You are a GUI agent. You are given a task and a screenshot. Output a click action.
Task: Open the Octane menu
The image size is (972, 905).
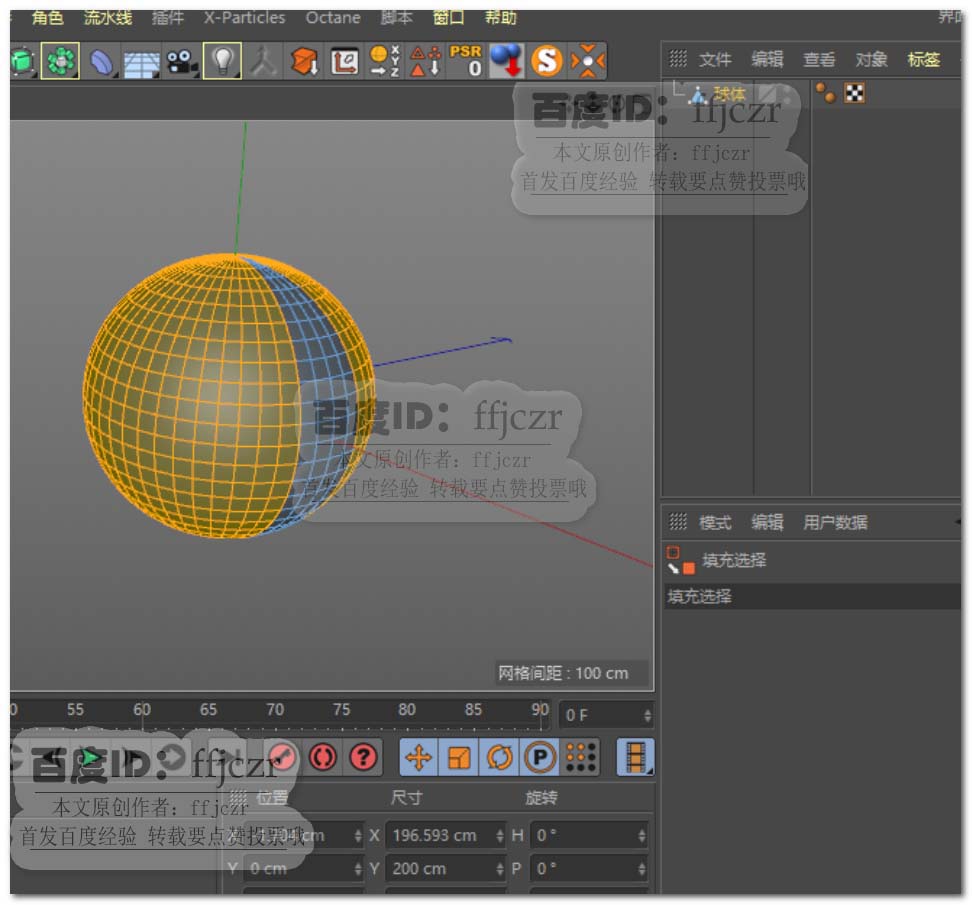(333, 17)
